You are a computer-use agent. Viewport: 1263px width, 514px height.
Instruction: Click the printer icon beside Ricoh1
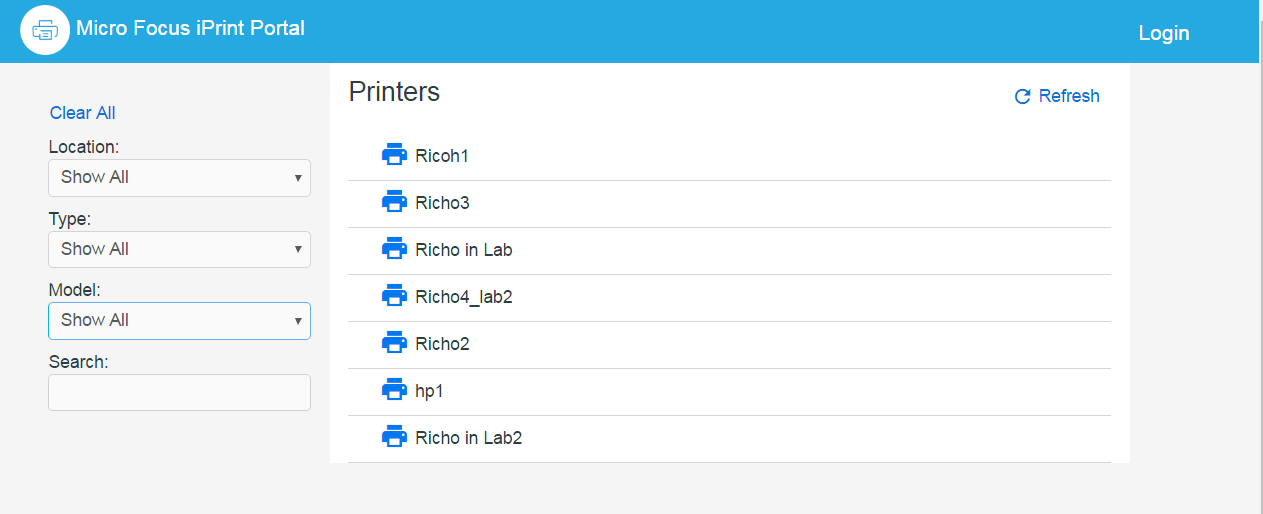394,155
